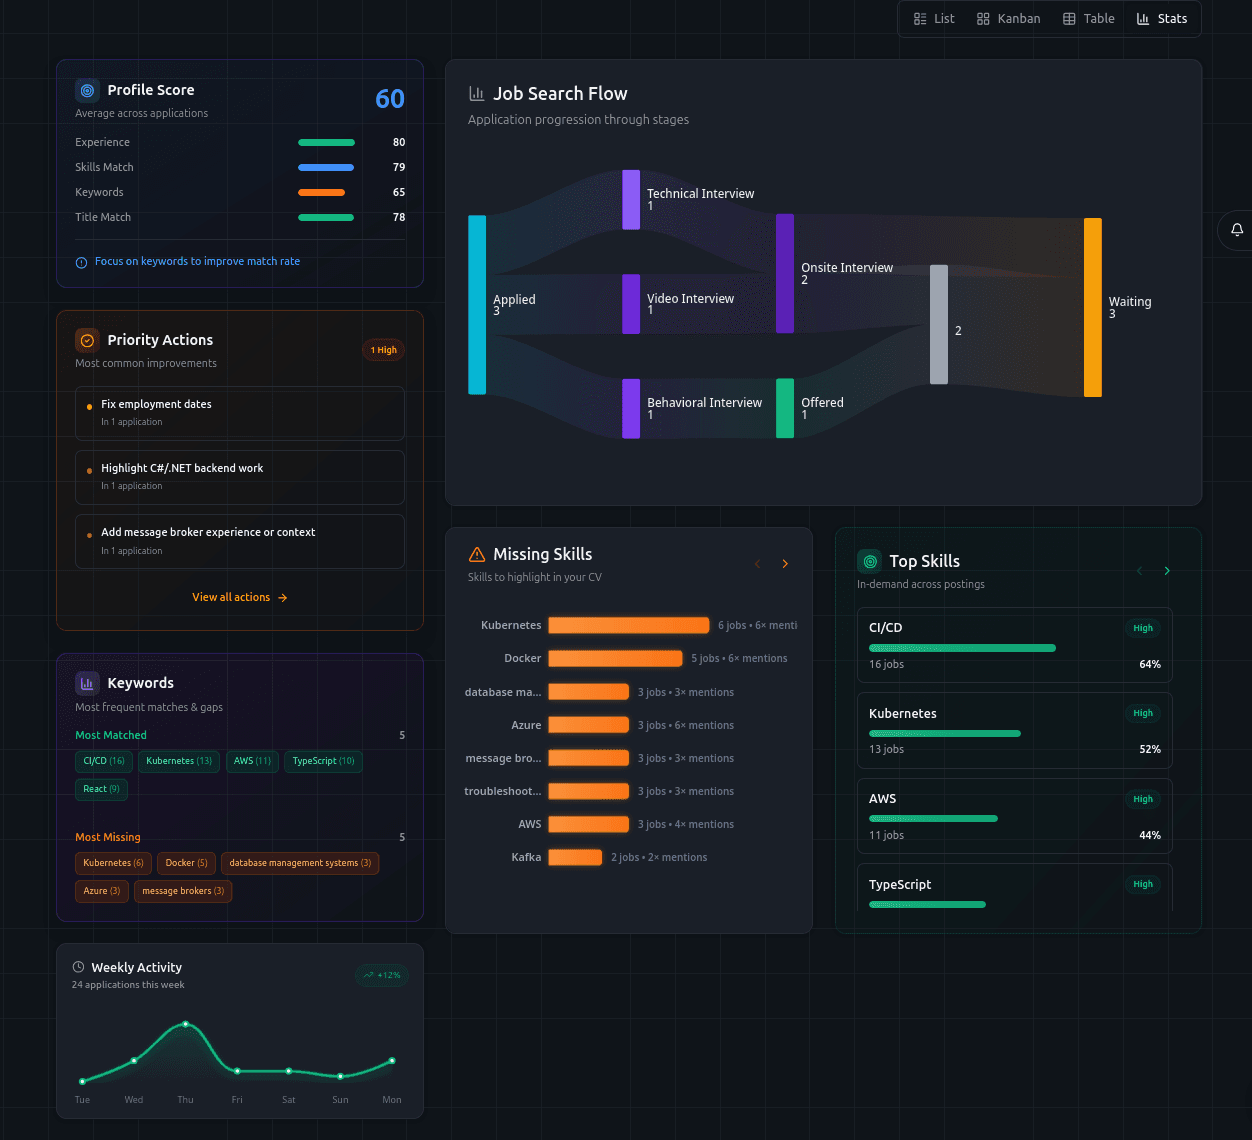The image size is (1252, 1140).
Task: Open 'Add message broker experience or context' action
Action: click(x=240, y=541)
